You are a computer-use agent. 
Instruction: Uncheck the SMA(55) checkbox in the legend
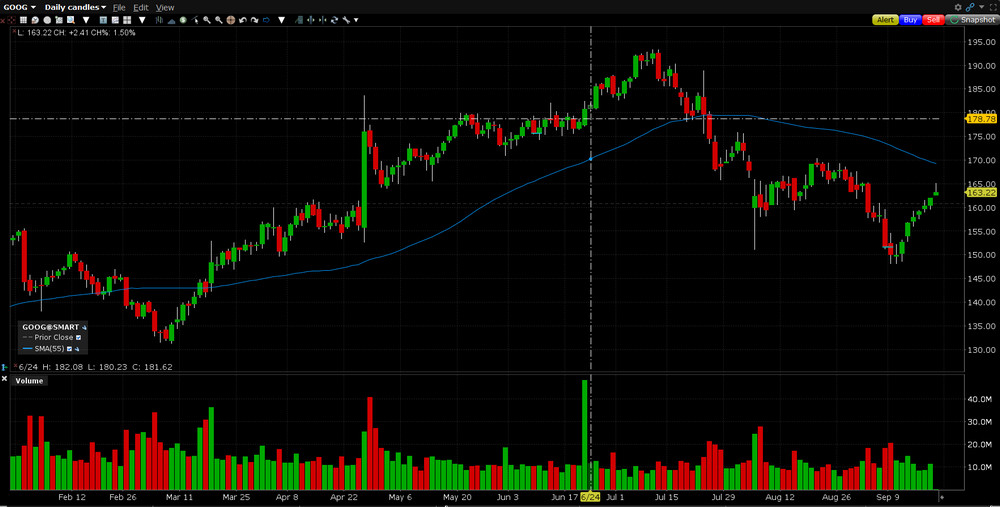[x=69, y=349]
